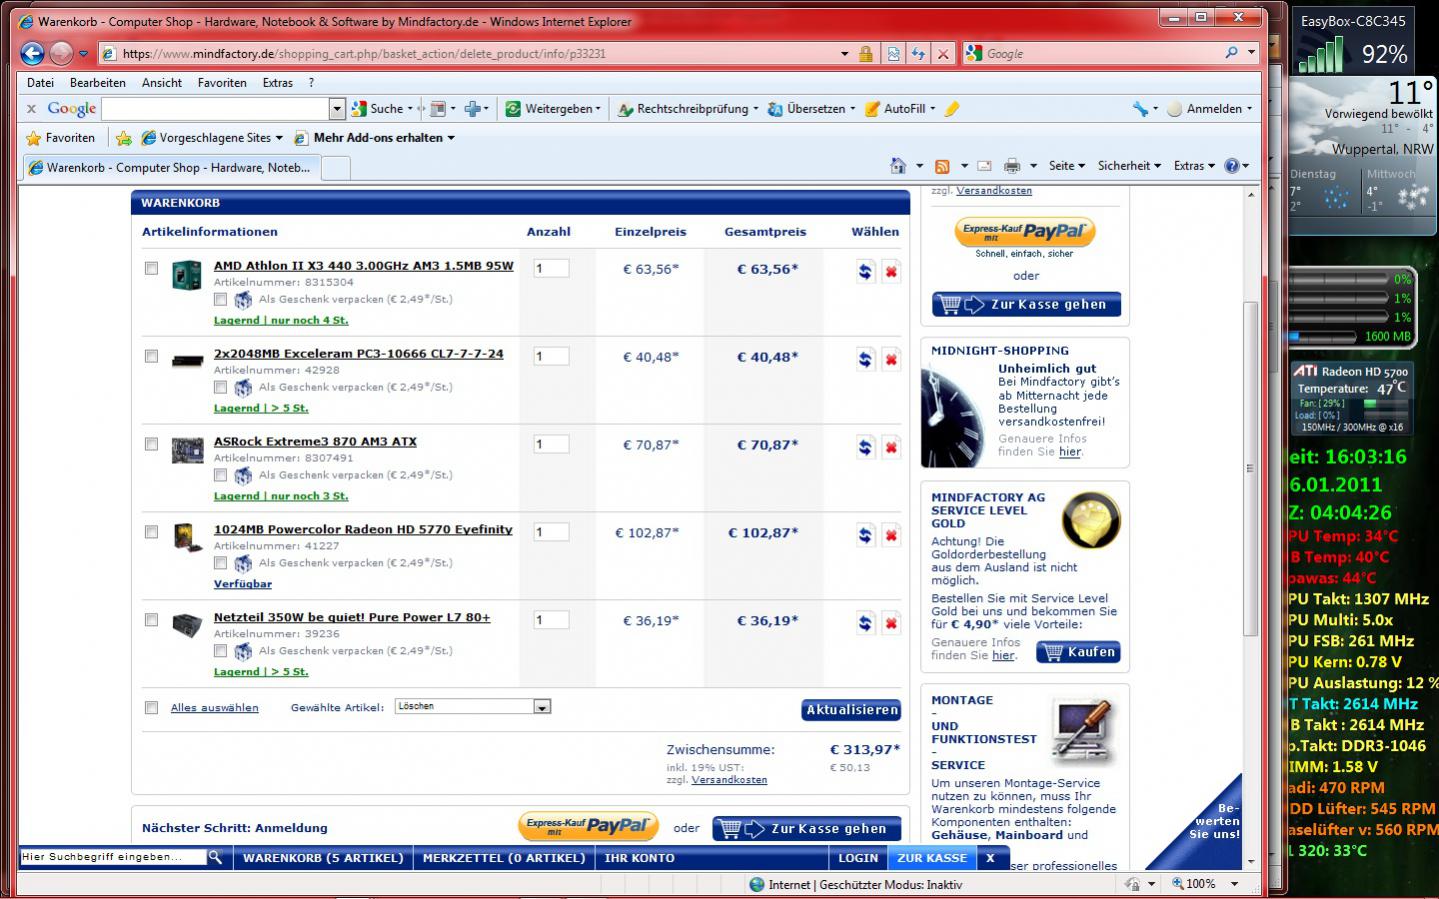Viewport: 1439px width, 899px height.
Task: Click the page vertical scrollbar thumb
Action: pos(1250,468)
